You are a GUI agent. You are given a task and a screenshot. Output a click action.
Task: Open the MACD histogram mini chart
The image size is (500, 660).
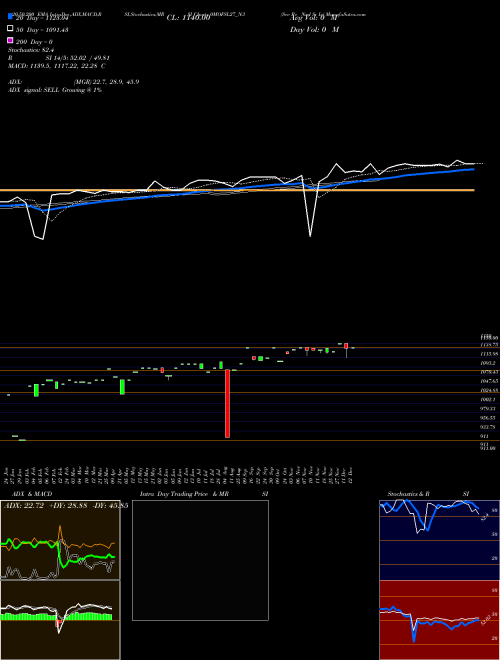pyautogui.click(x=60, y=620)
